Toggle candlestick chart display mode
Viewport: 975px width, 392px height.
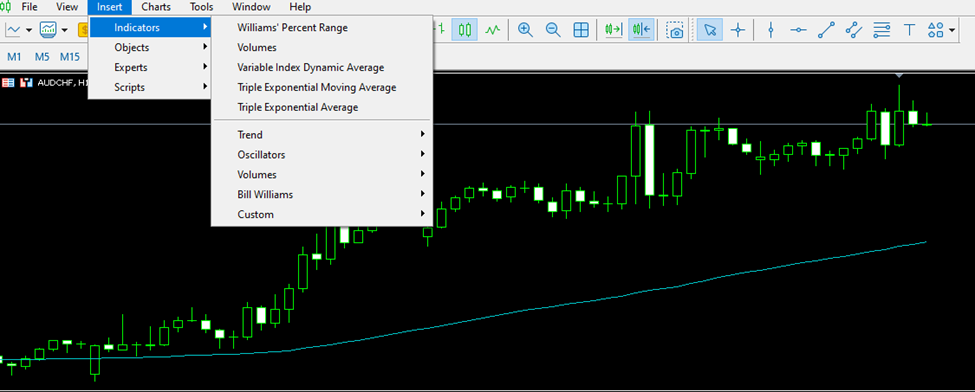[464, 29]
